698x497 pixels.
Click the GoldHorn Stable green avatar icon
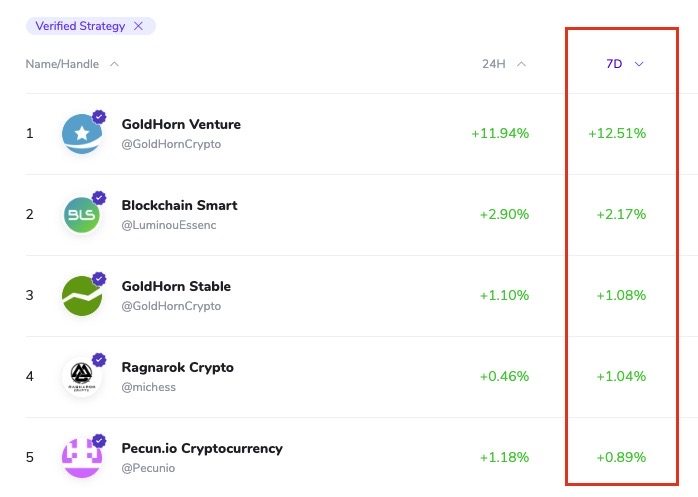point(81,296)
